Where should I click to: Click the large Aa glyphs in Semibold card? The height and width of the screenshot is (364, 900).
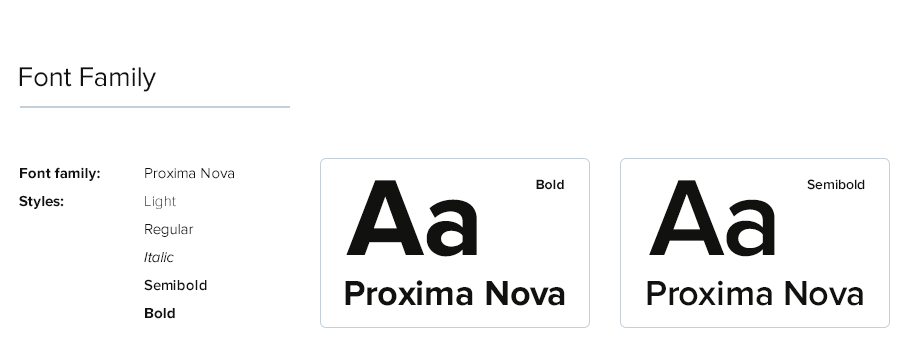712,218
